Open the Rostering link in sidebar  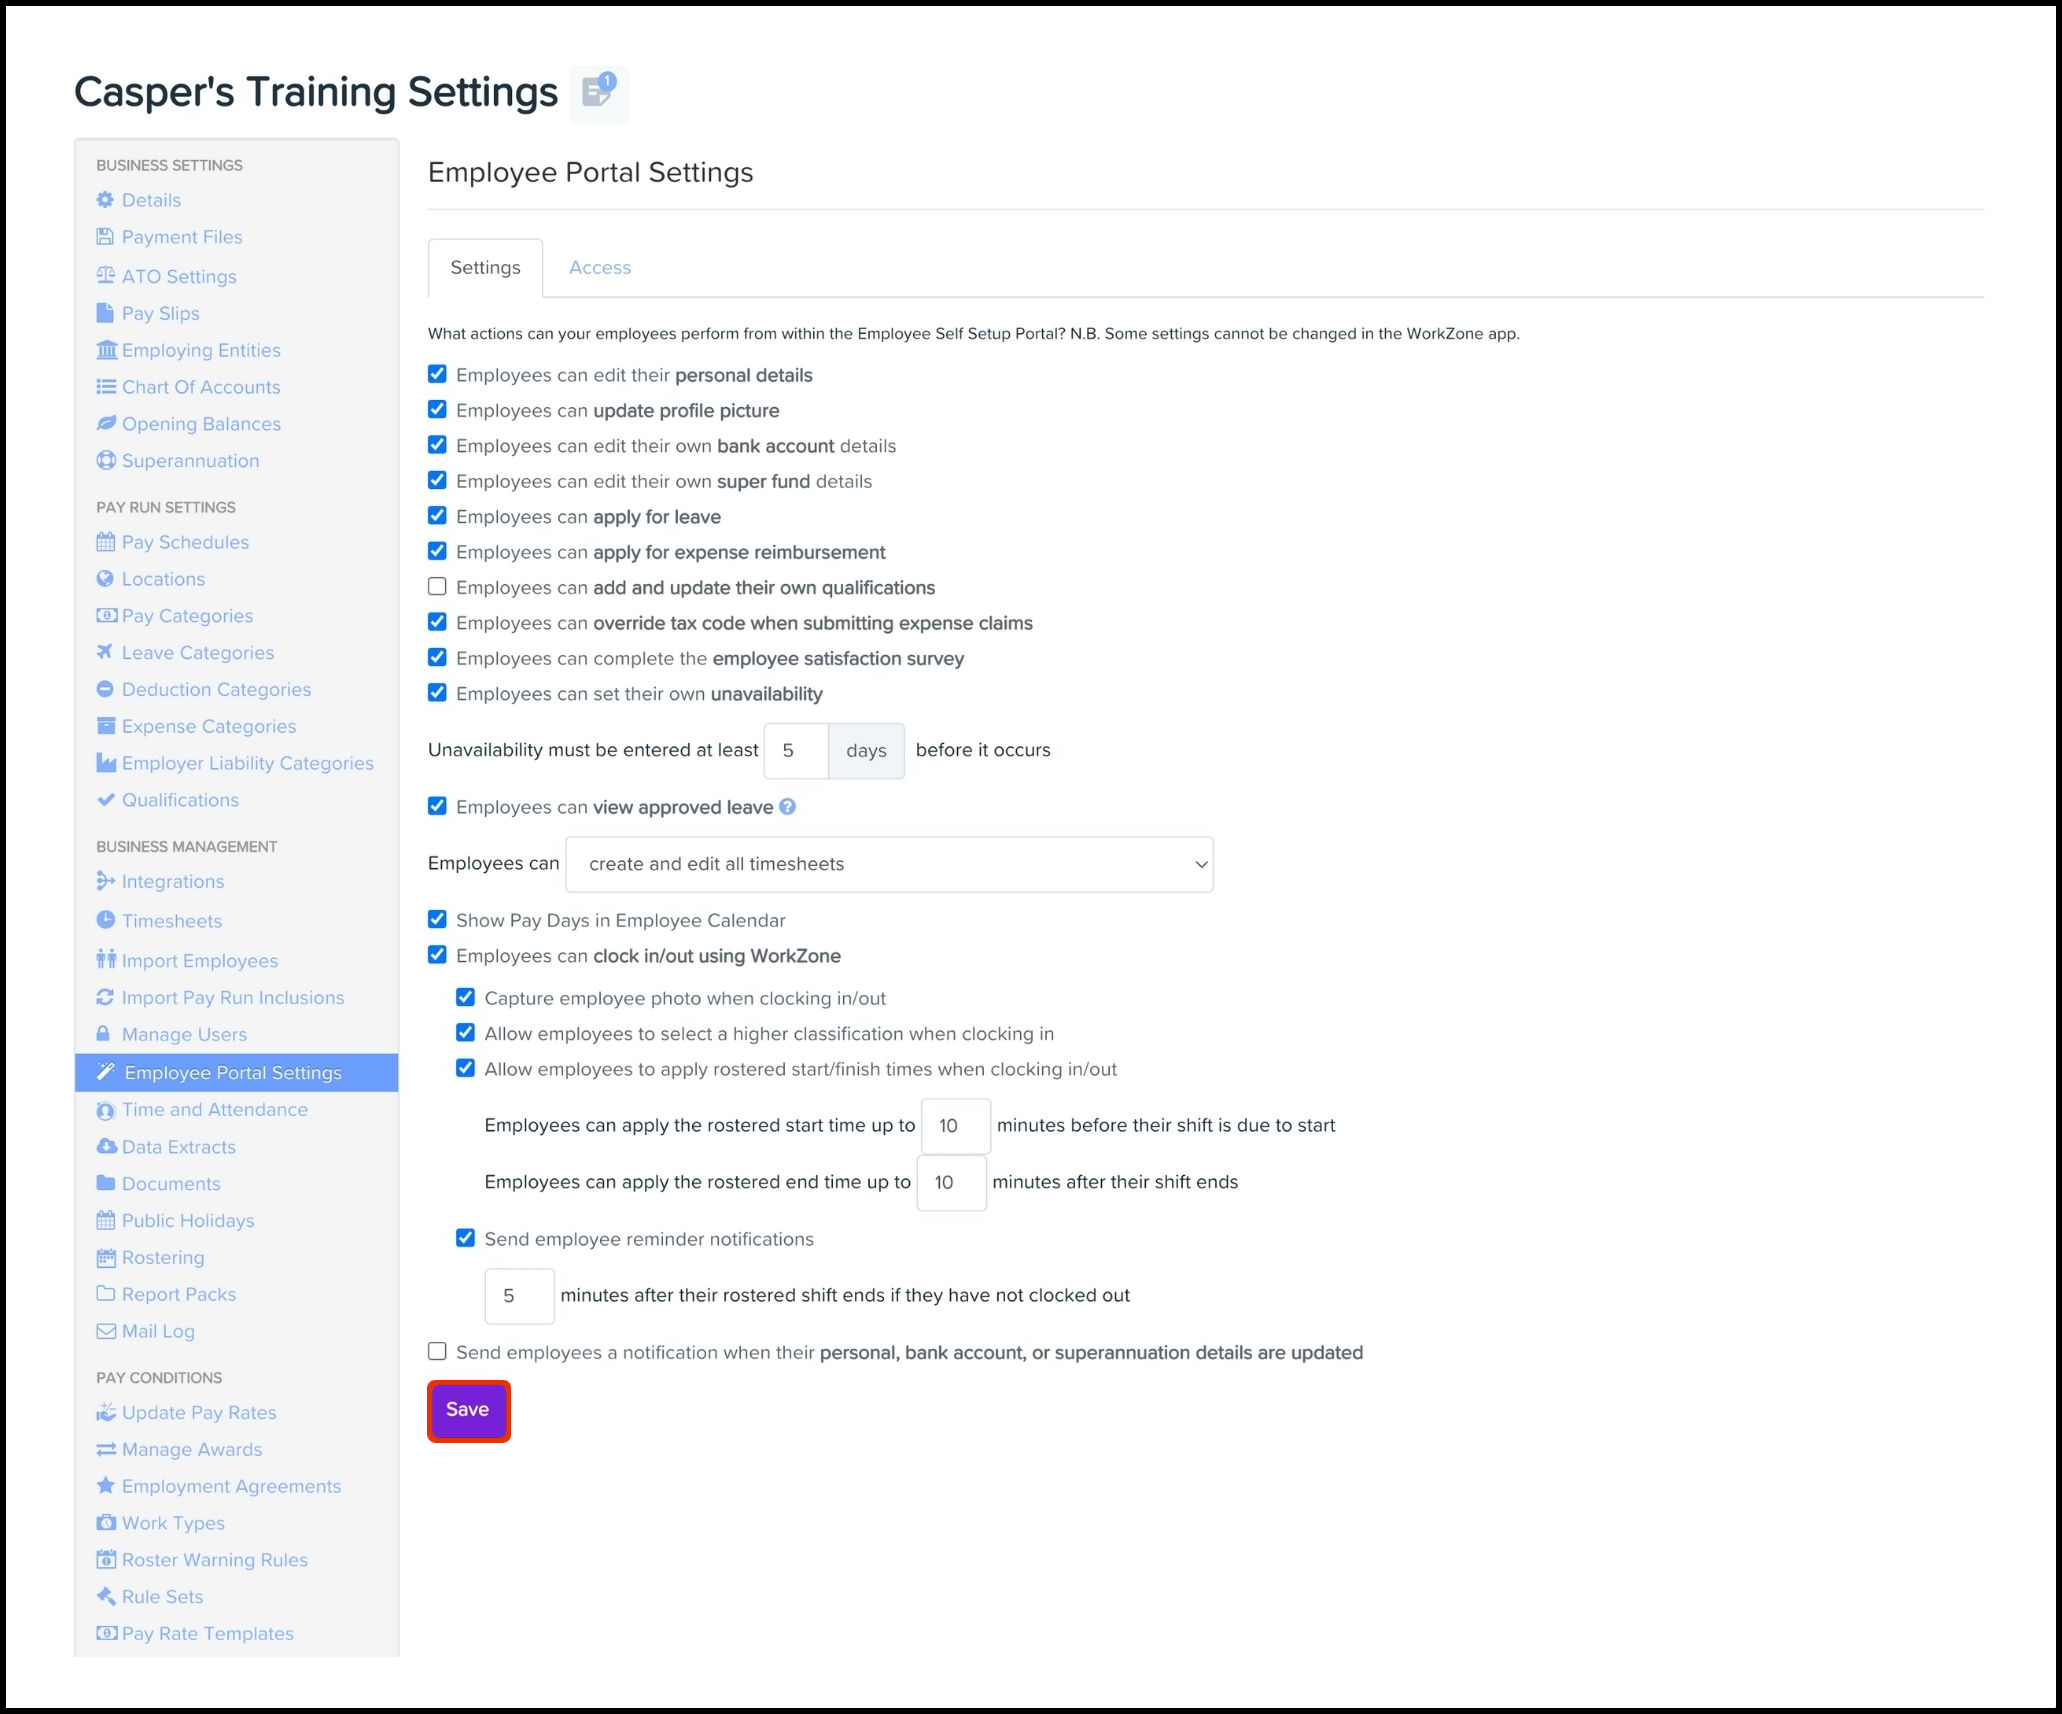pyautogui.click(x=163, y=1257)
